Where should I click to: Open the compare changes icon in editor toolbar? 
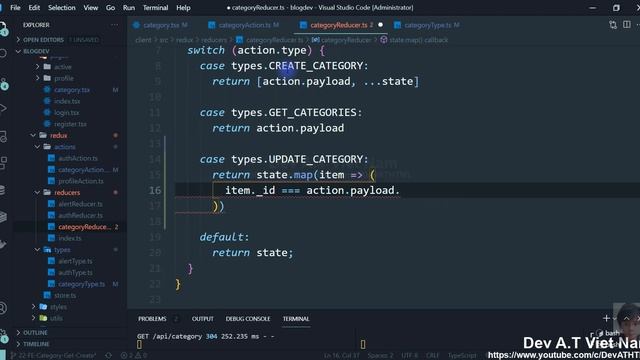[613, 24]
